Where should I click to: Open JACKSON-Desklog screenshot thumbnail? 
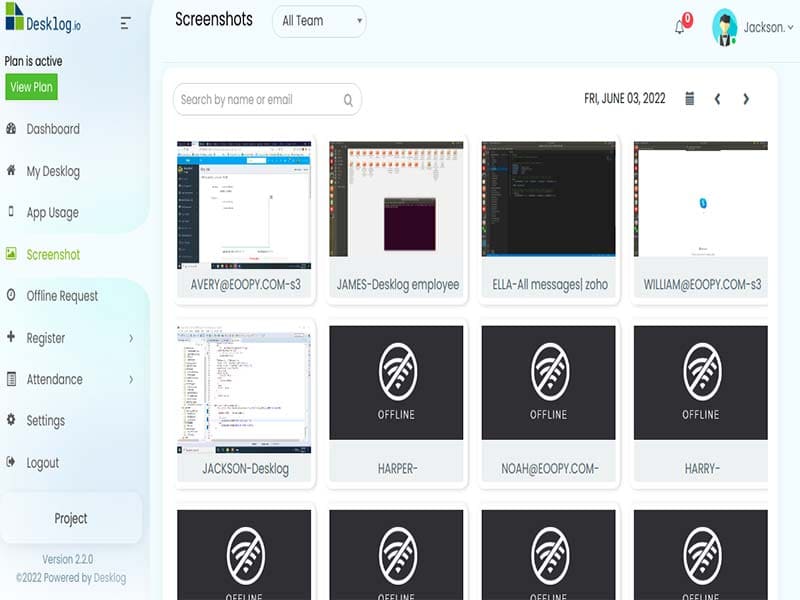[x=244, y=389]
